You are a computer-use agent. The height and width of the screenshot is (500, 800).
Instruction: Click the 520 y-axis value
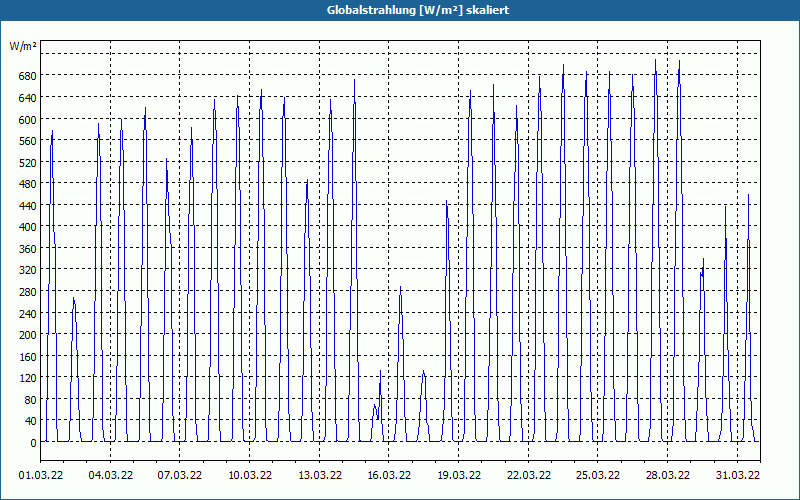[27, 163]
